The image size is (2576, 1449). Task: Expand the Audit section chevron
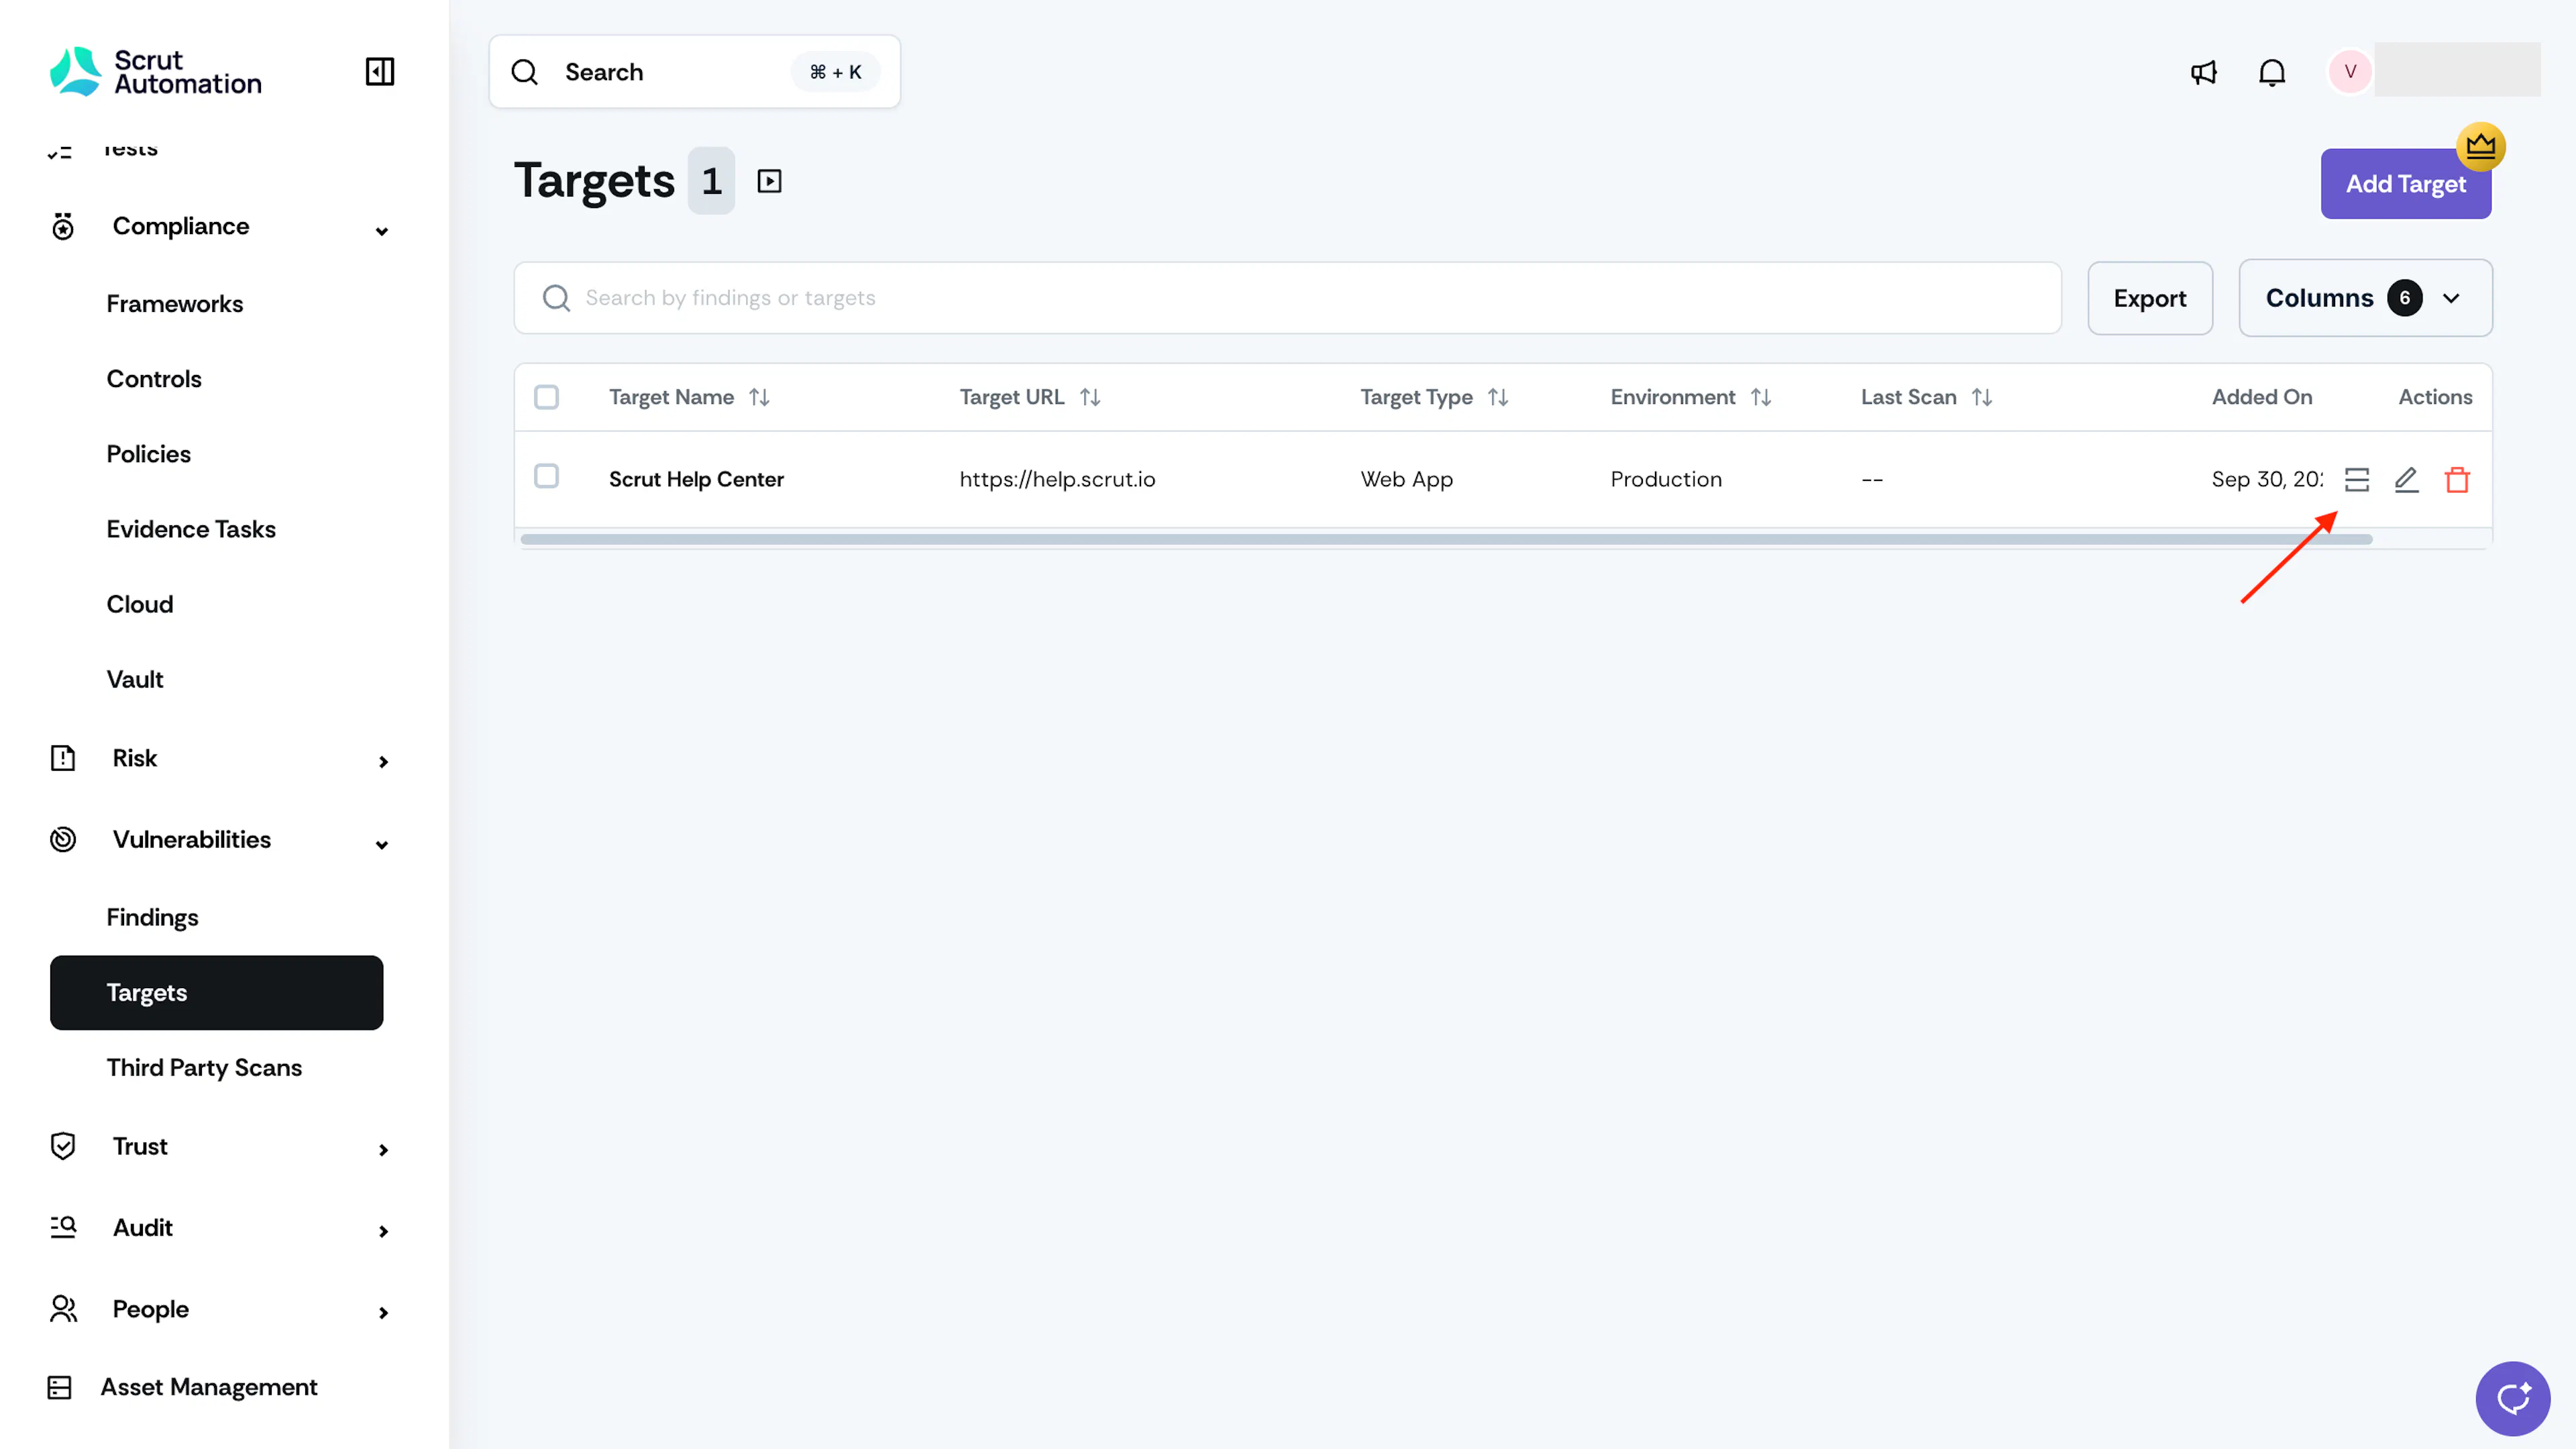(383, 1231)
